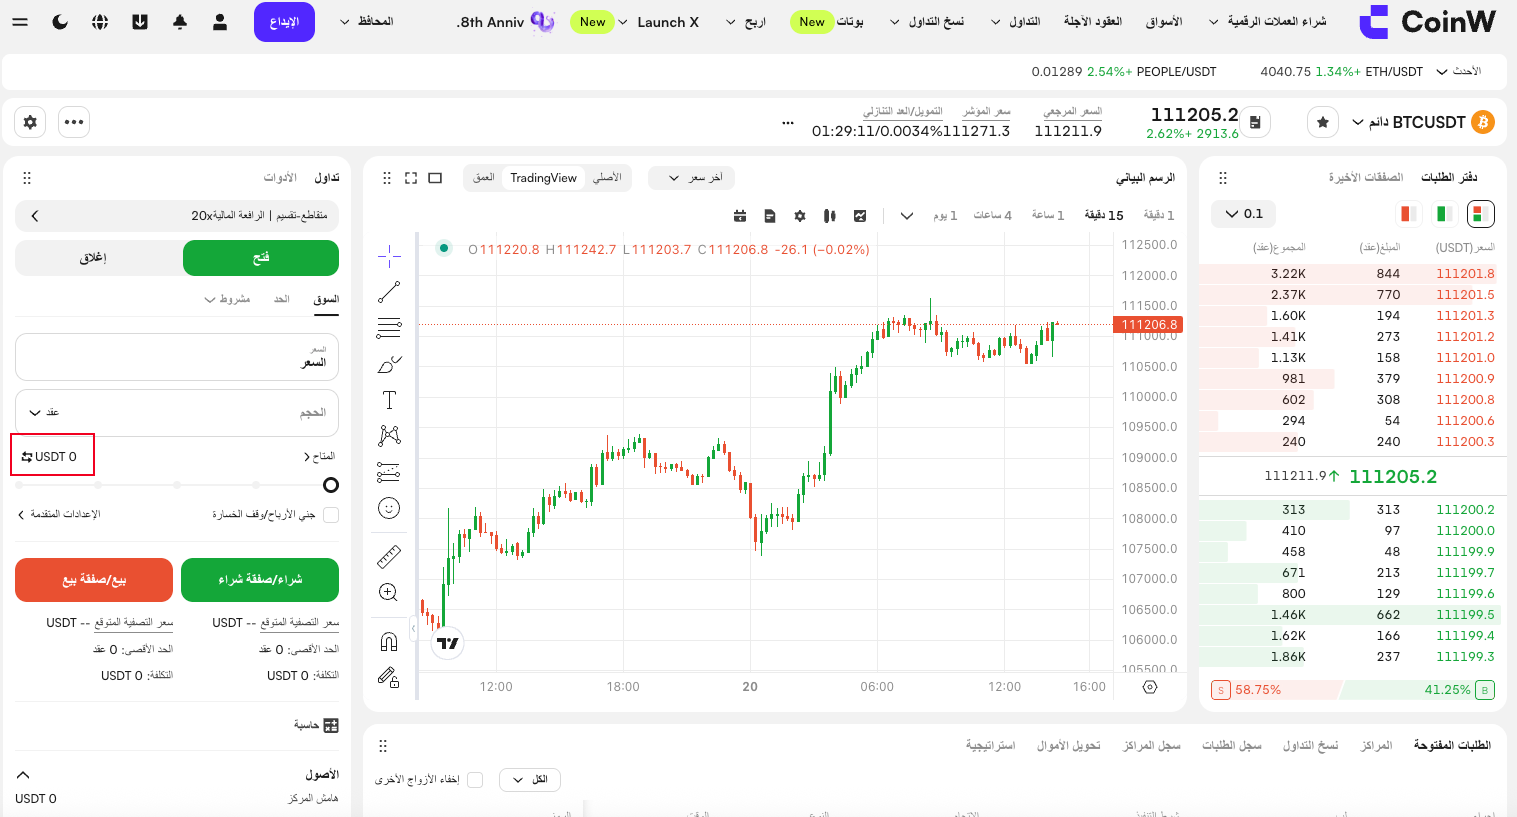Select the Fibonacci lines tool
Image resolution: width=1517 pixels, height=817 pixels.
(389, 328)
